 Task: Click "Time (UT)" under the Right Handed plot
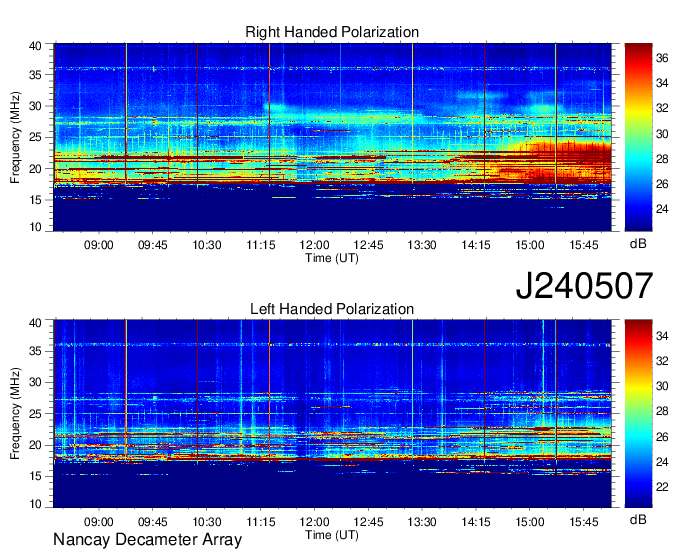point(332,258)
